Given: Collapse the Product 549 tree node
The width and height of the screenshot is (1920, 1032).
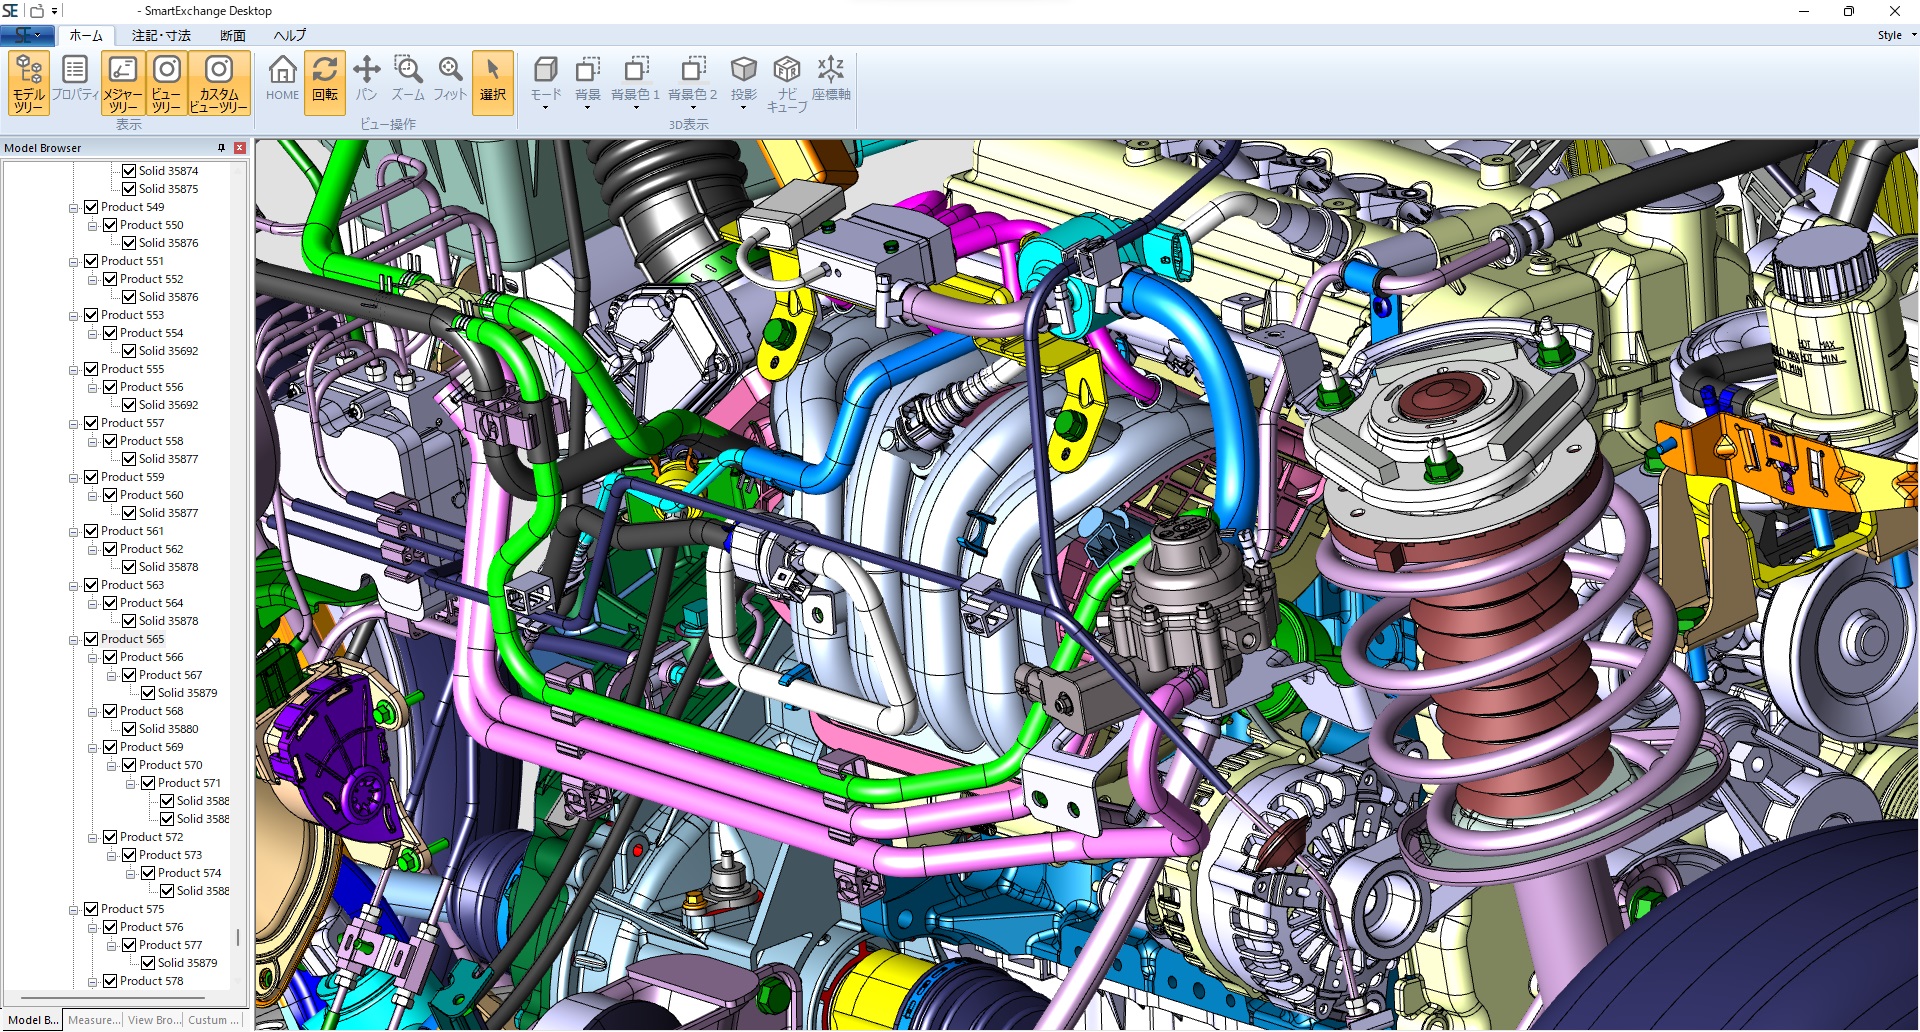Looking at the screenshot, I should [x=73, y=208].
